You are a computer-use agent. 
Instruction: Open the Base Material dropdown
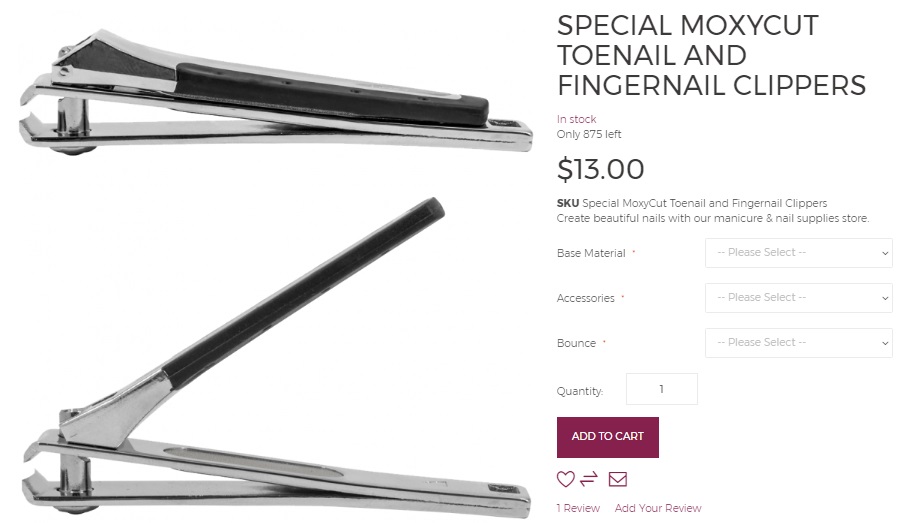click(799, 253)
